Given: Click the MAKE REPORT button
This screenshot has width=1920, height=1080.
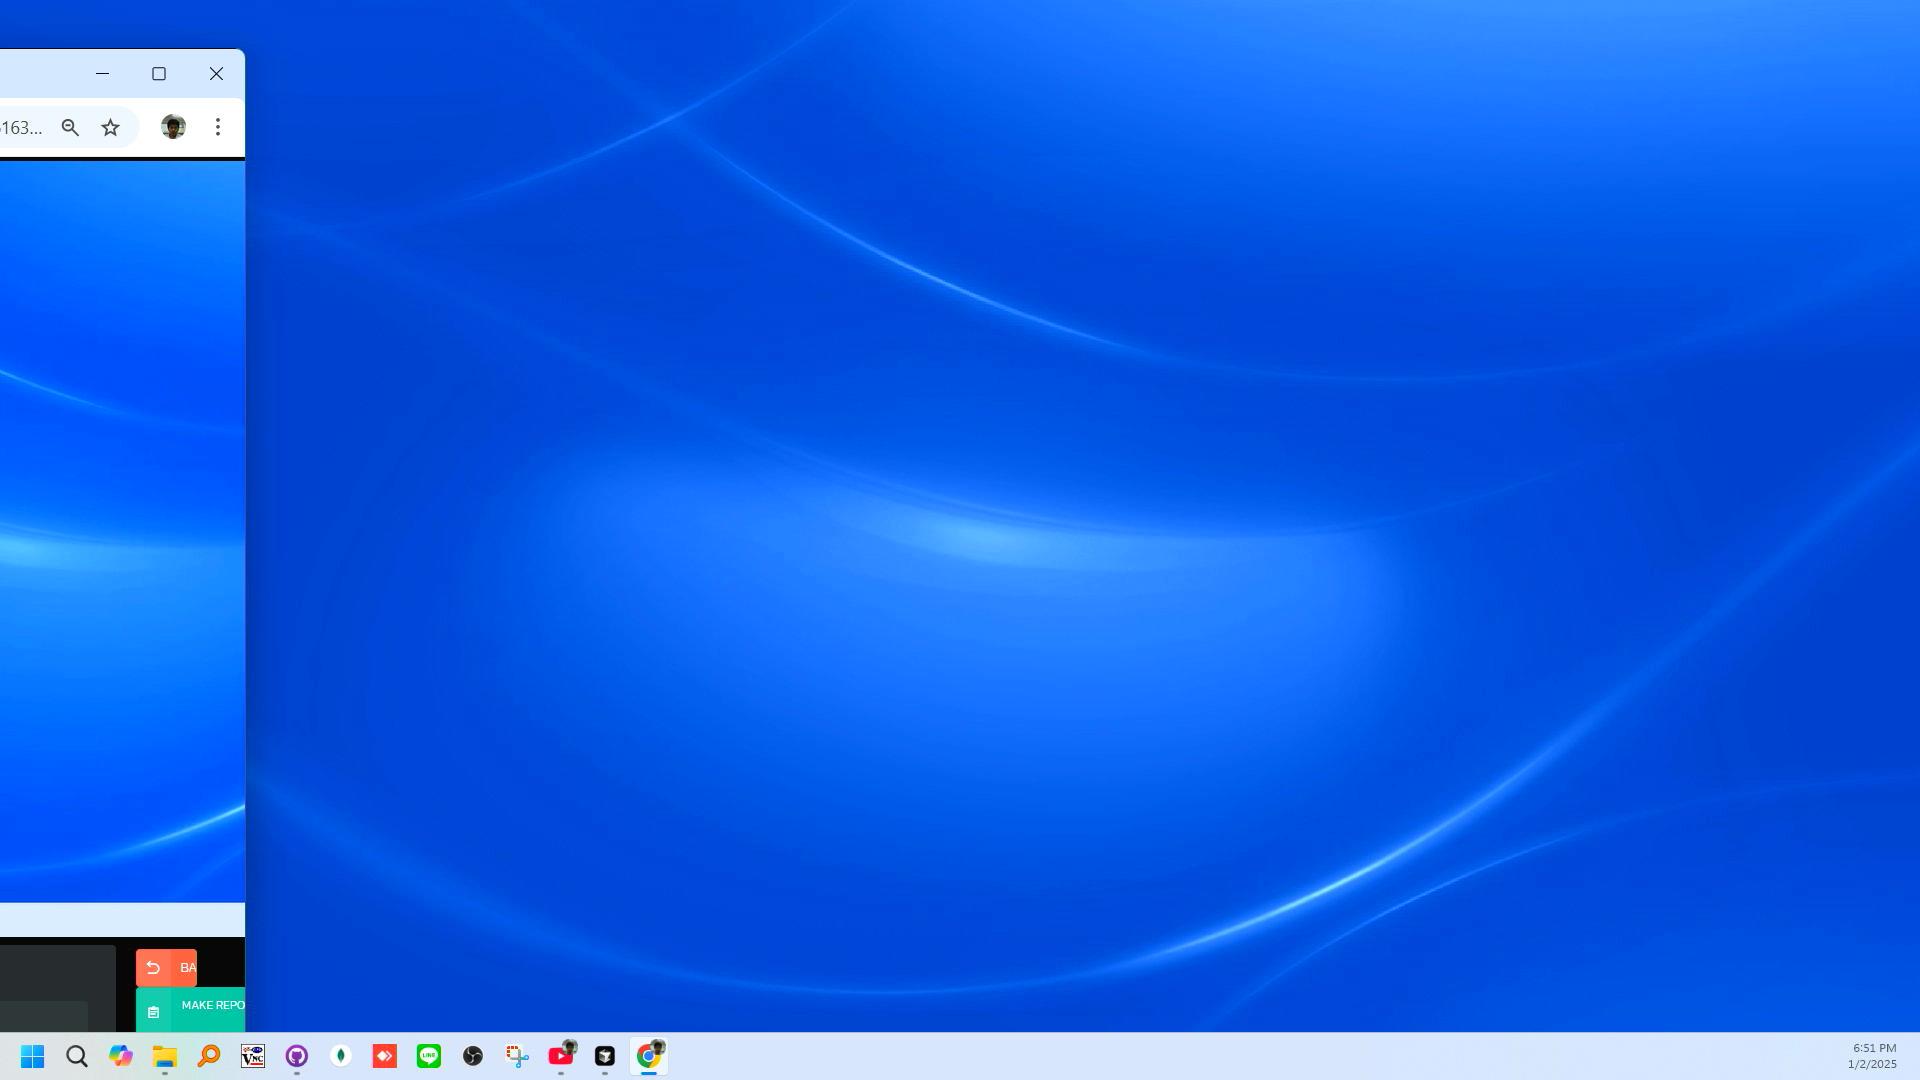Looking at the screenshot, I should click(190, 1009).
